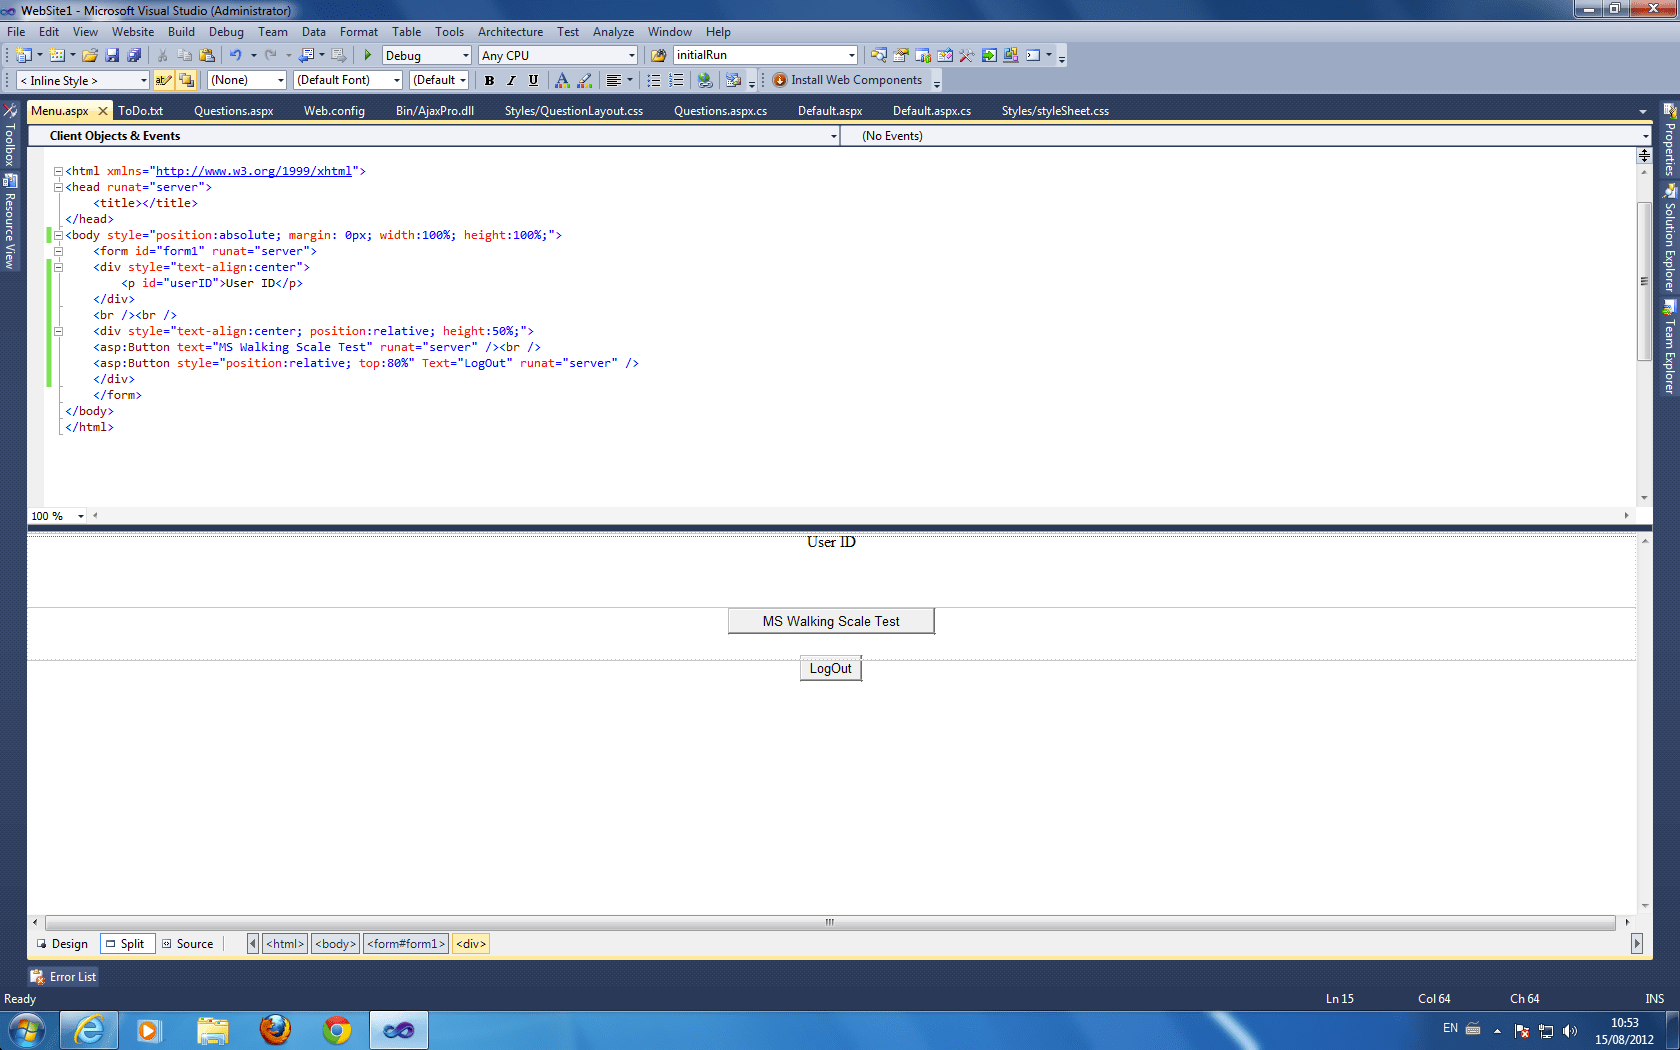Image resolution: width=1680 pixels, height=1050 pixels.
Task: Open the Any CPU platform dropdown
Action: (x=630, y=55)
